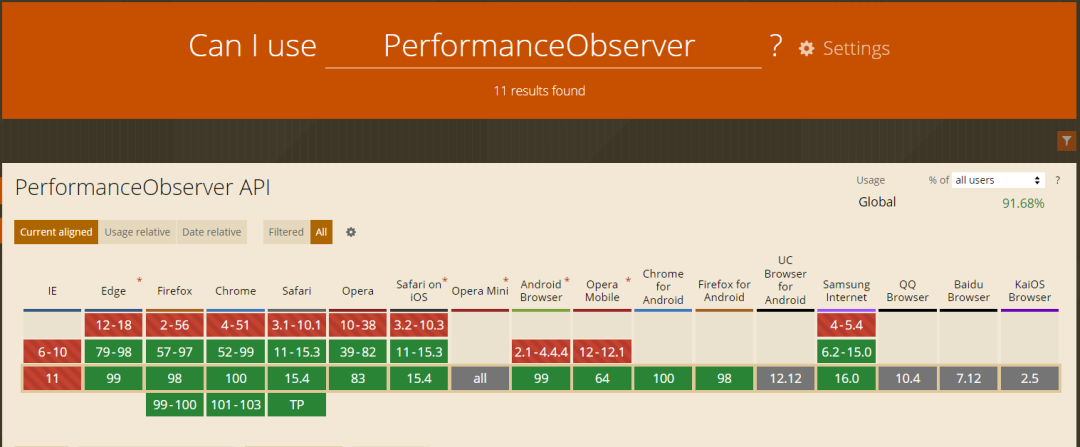The image size is (1080, 447).
Task: Select Opera Mini 'all' cell
Action: tap(480, 378)
